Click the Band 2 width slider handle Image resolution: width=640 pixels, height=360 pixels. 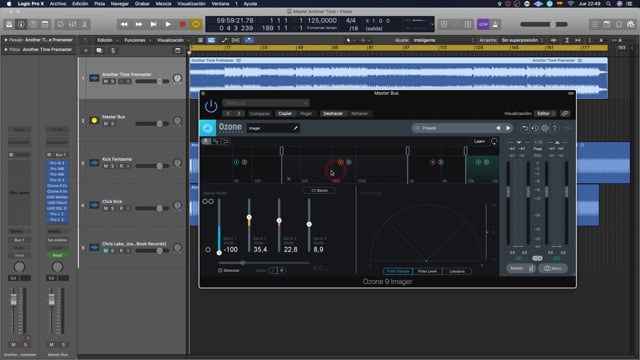249,217
